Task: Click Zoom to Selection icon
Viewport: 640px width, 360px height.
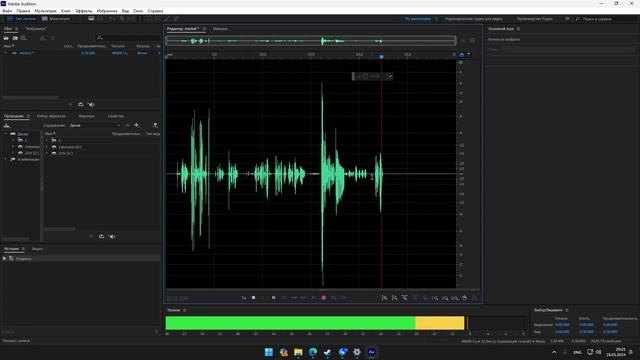Action: tap(455, 298)
